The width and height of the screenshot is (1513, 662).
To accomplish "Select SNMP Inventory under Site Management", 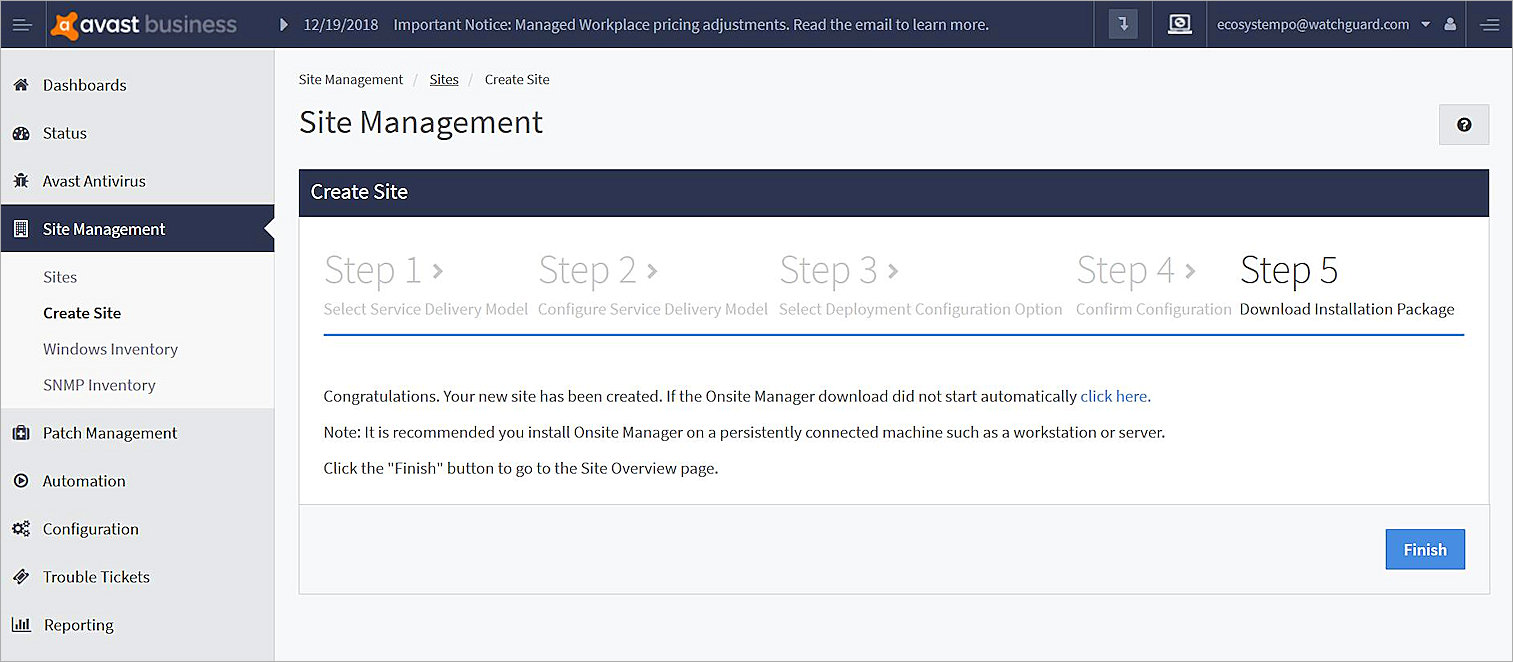I will coord(99,385).
